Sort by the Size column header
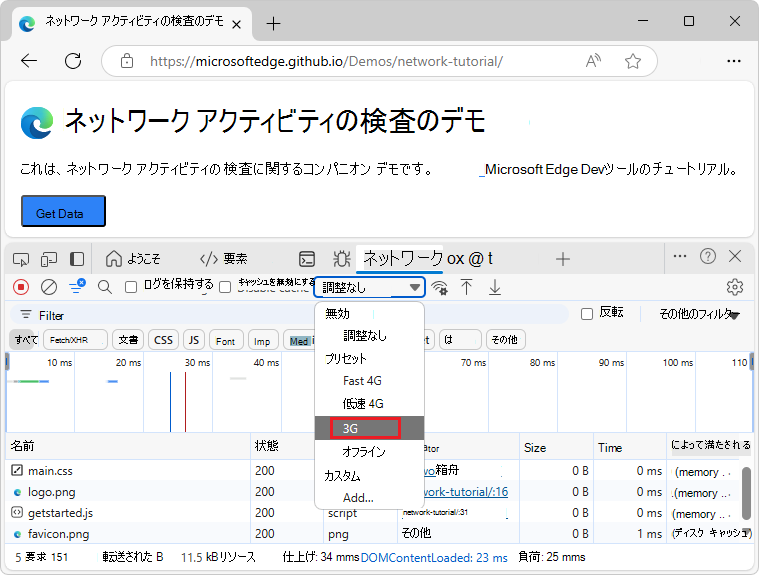Screen dimensions: 759x575 [x=556, y=447]
